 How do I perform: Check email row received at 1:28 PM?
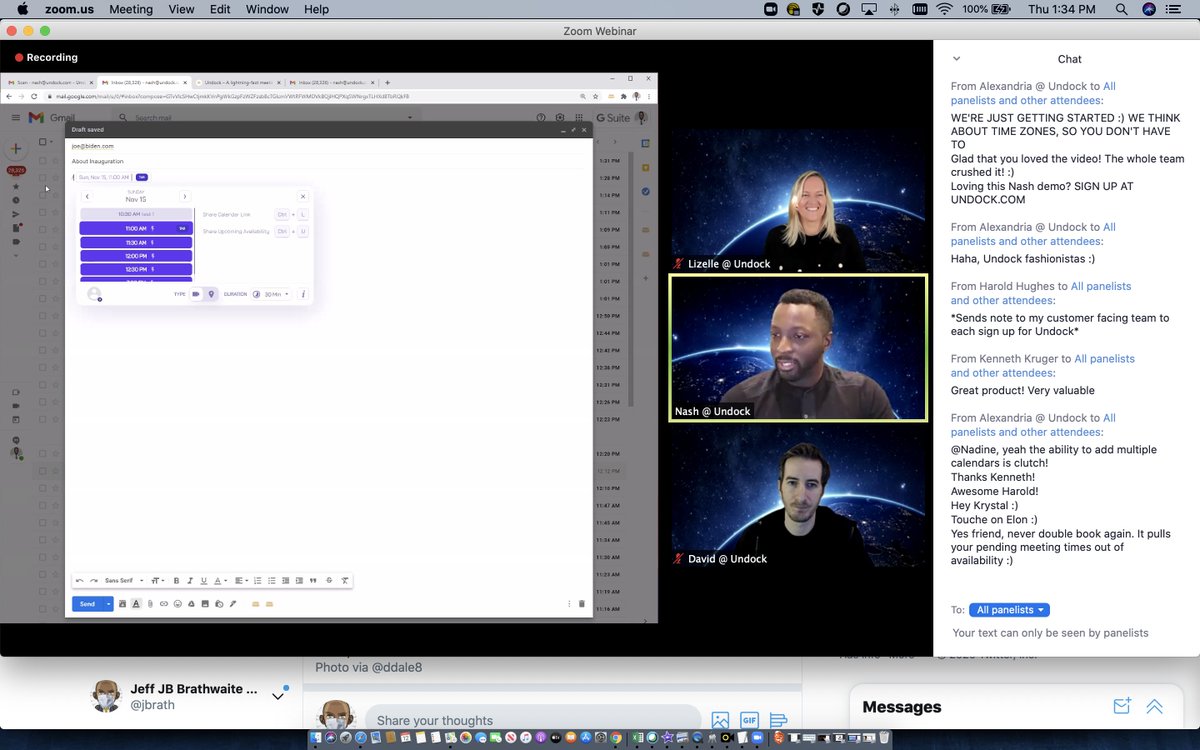43,178
